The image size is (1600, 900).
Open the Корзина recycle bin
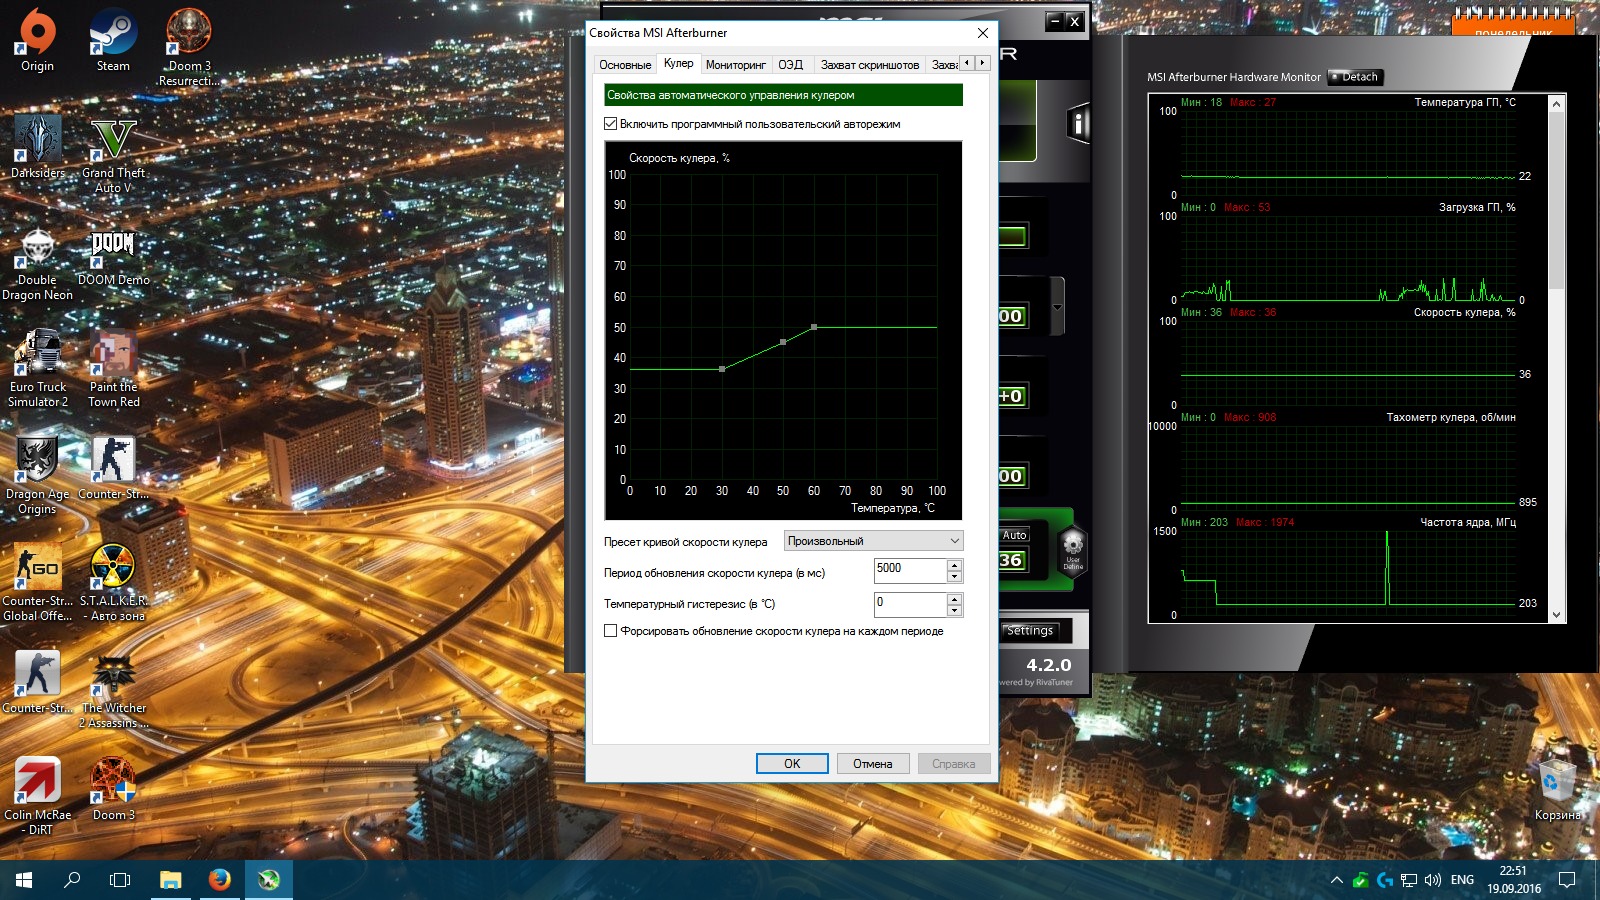pos(1557,792)
